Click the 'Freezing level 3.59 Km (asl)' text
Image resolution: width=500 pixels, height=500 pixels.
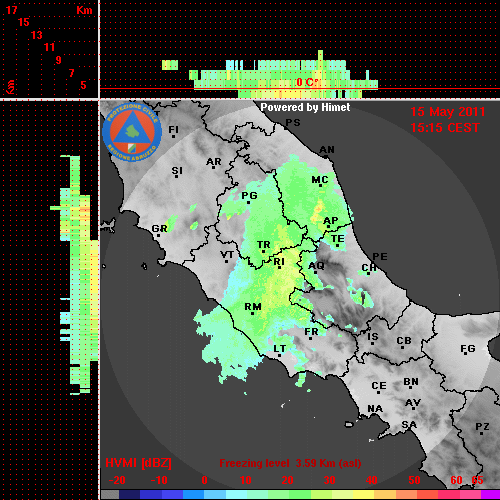point(290,463)
